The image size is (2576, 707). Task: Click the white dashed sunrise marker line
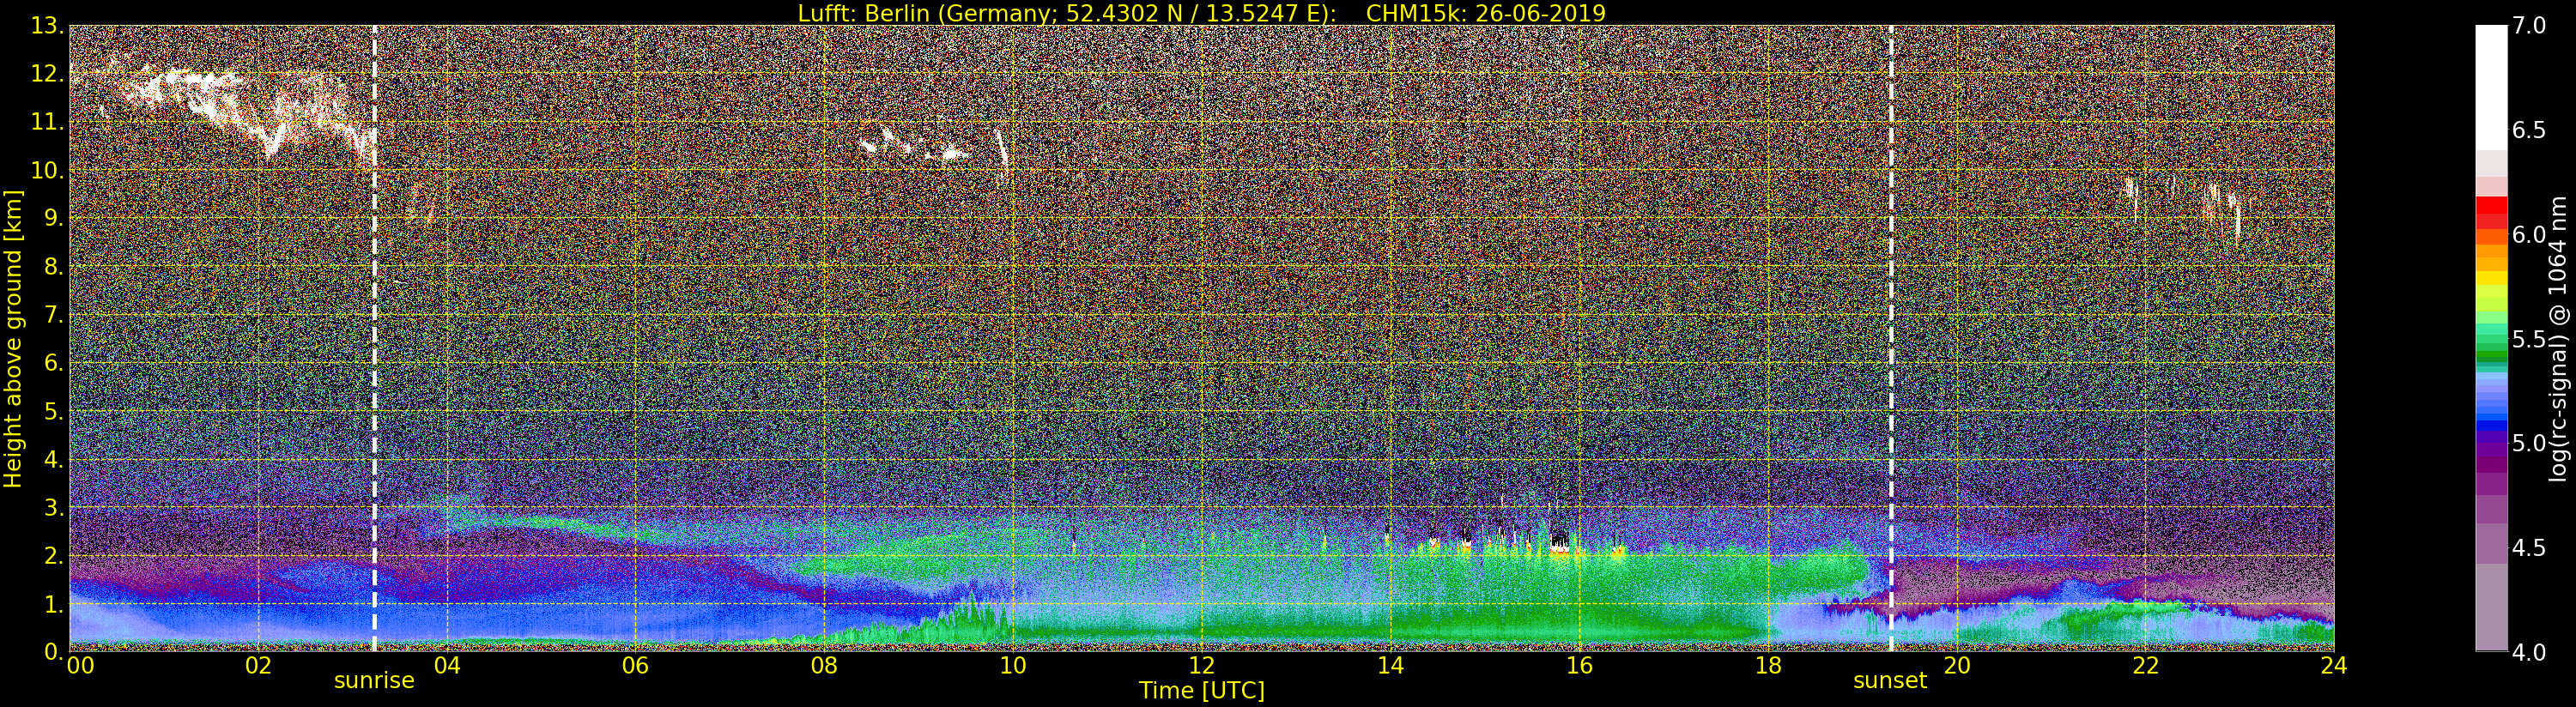point(374,338)
